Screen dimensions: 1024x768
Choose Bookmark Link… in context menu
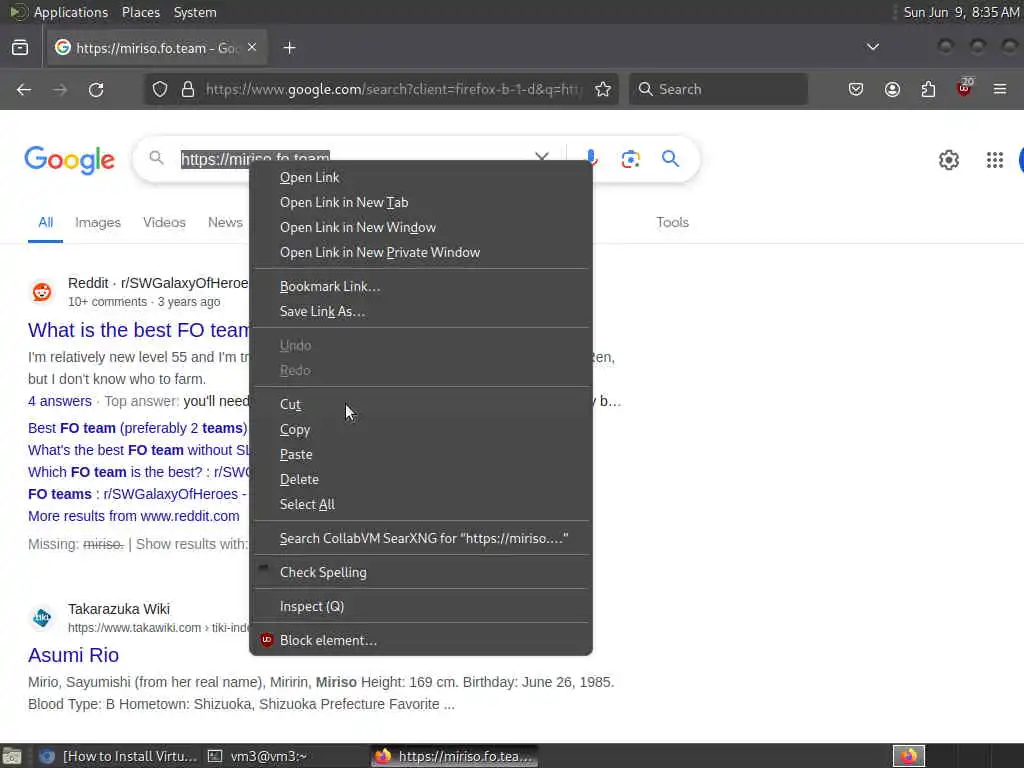tap(421, 287)
